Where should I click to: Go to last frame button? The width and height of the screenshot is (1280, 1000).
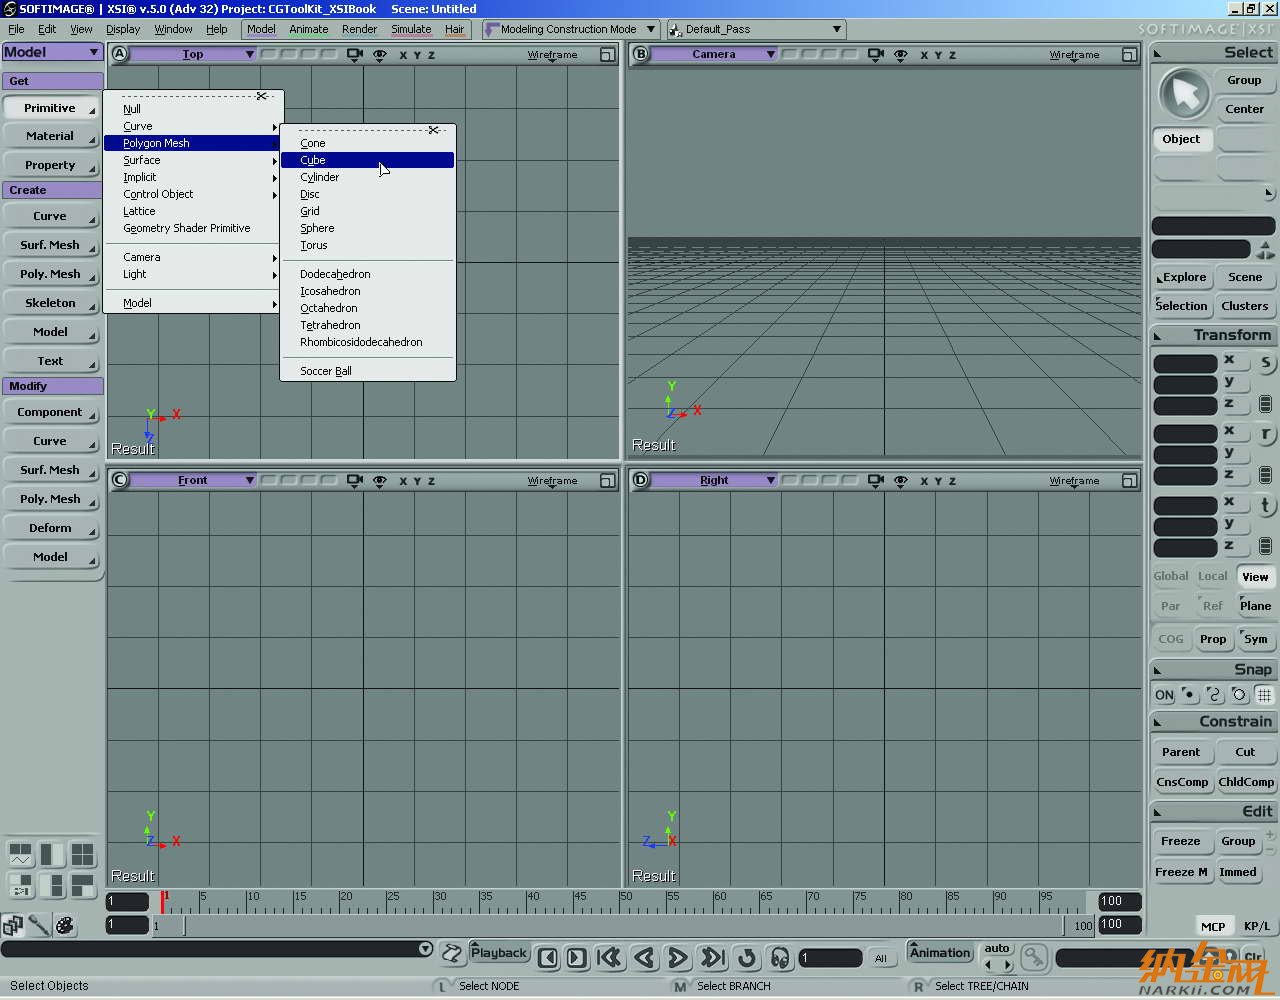(712, 958)
